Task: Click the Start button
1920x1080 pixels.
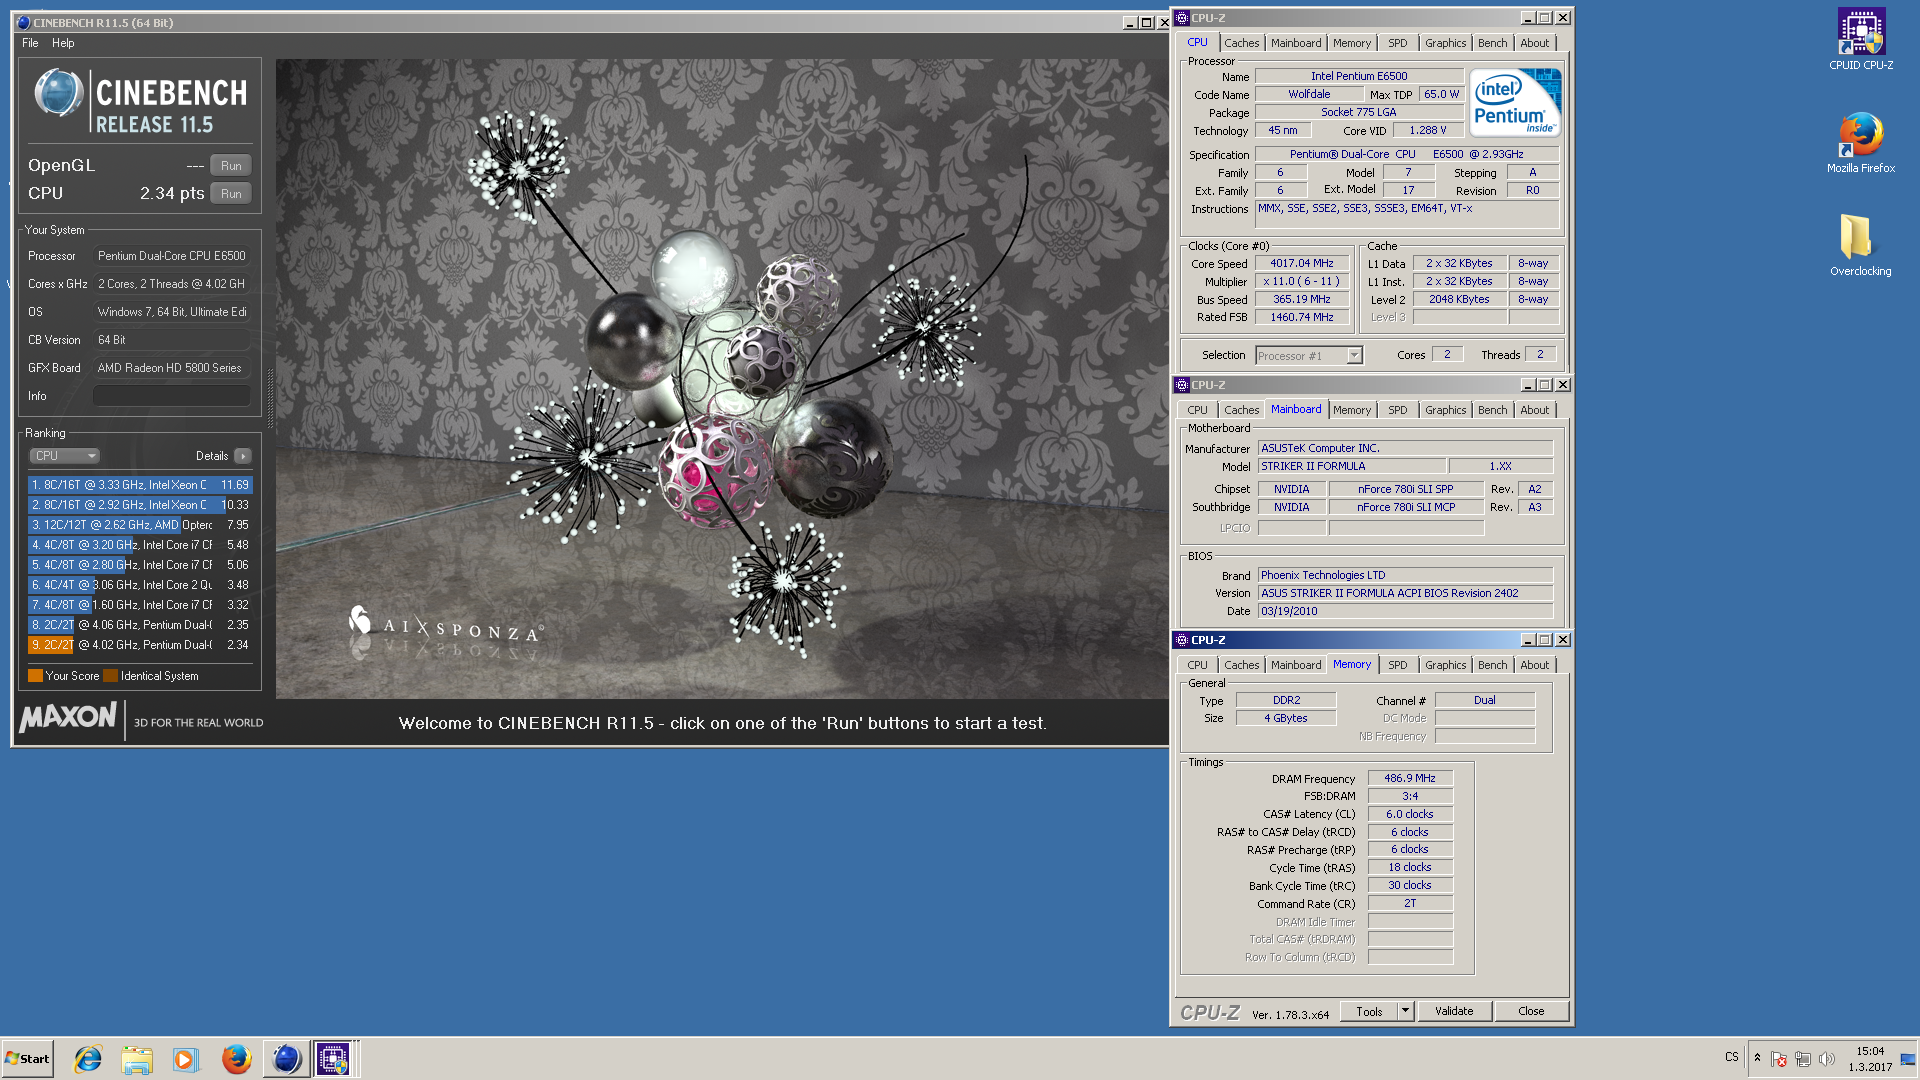Action: (x=28, y=1059)
